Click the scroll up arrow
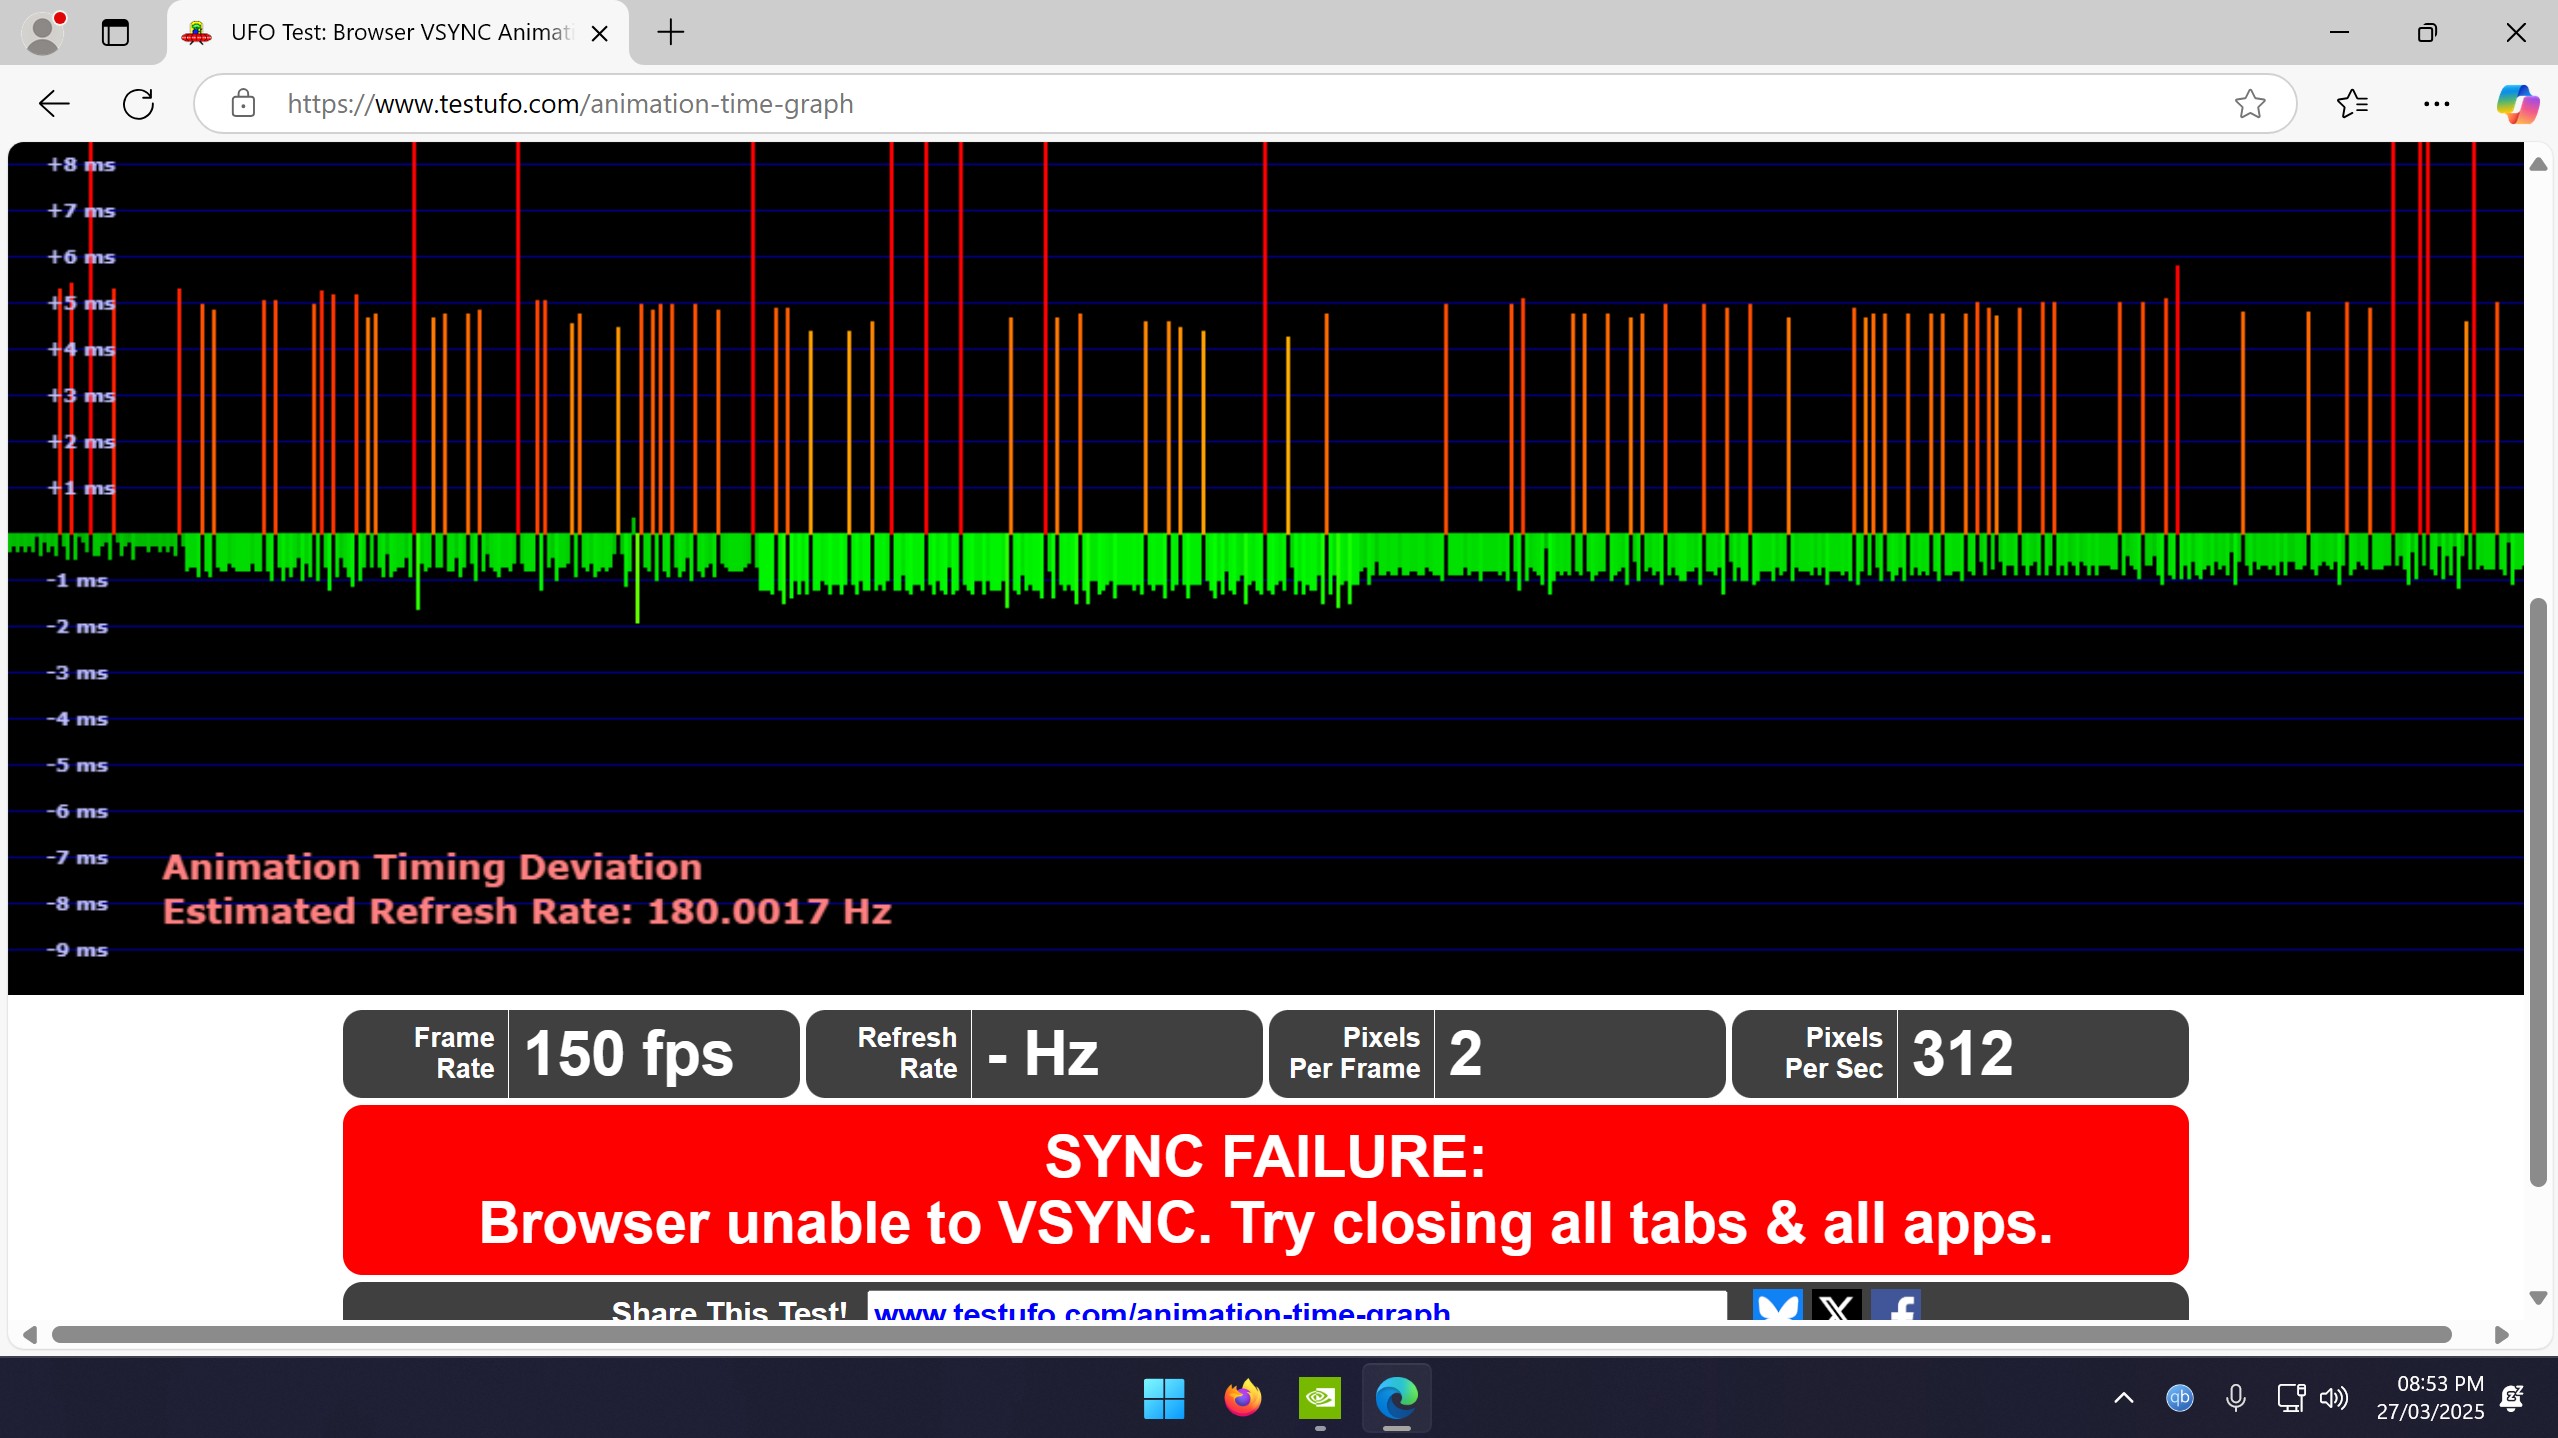Screen dimensions: 2558x1438 pos(2538,164)
